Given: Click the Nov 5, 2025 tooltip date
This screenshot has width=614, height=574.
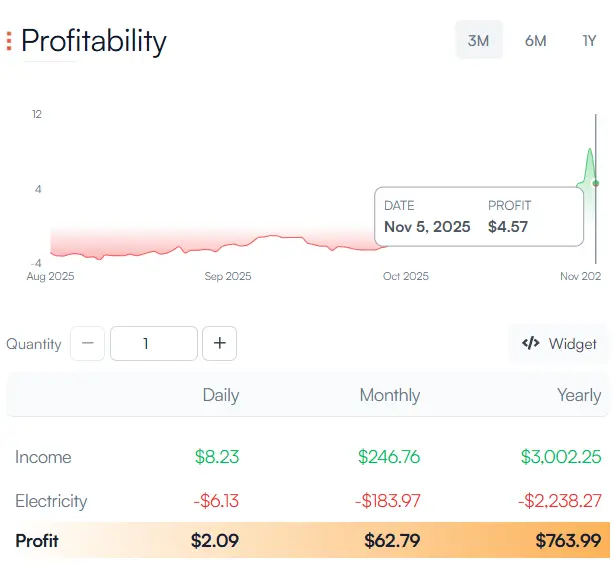Looking at the screenshot, I should point(427,227).
